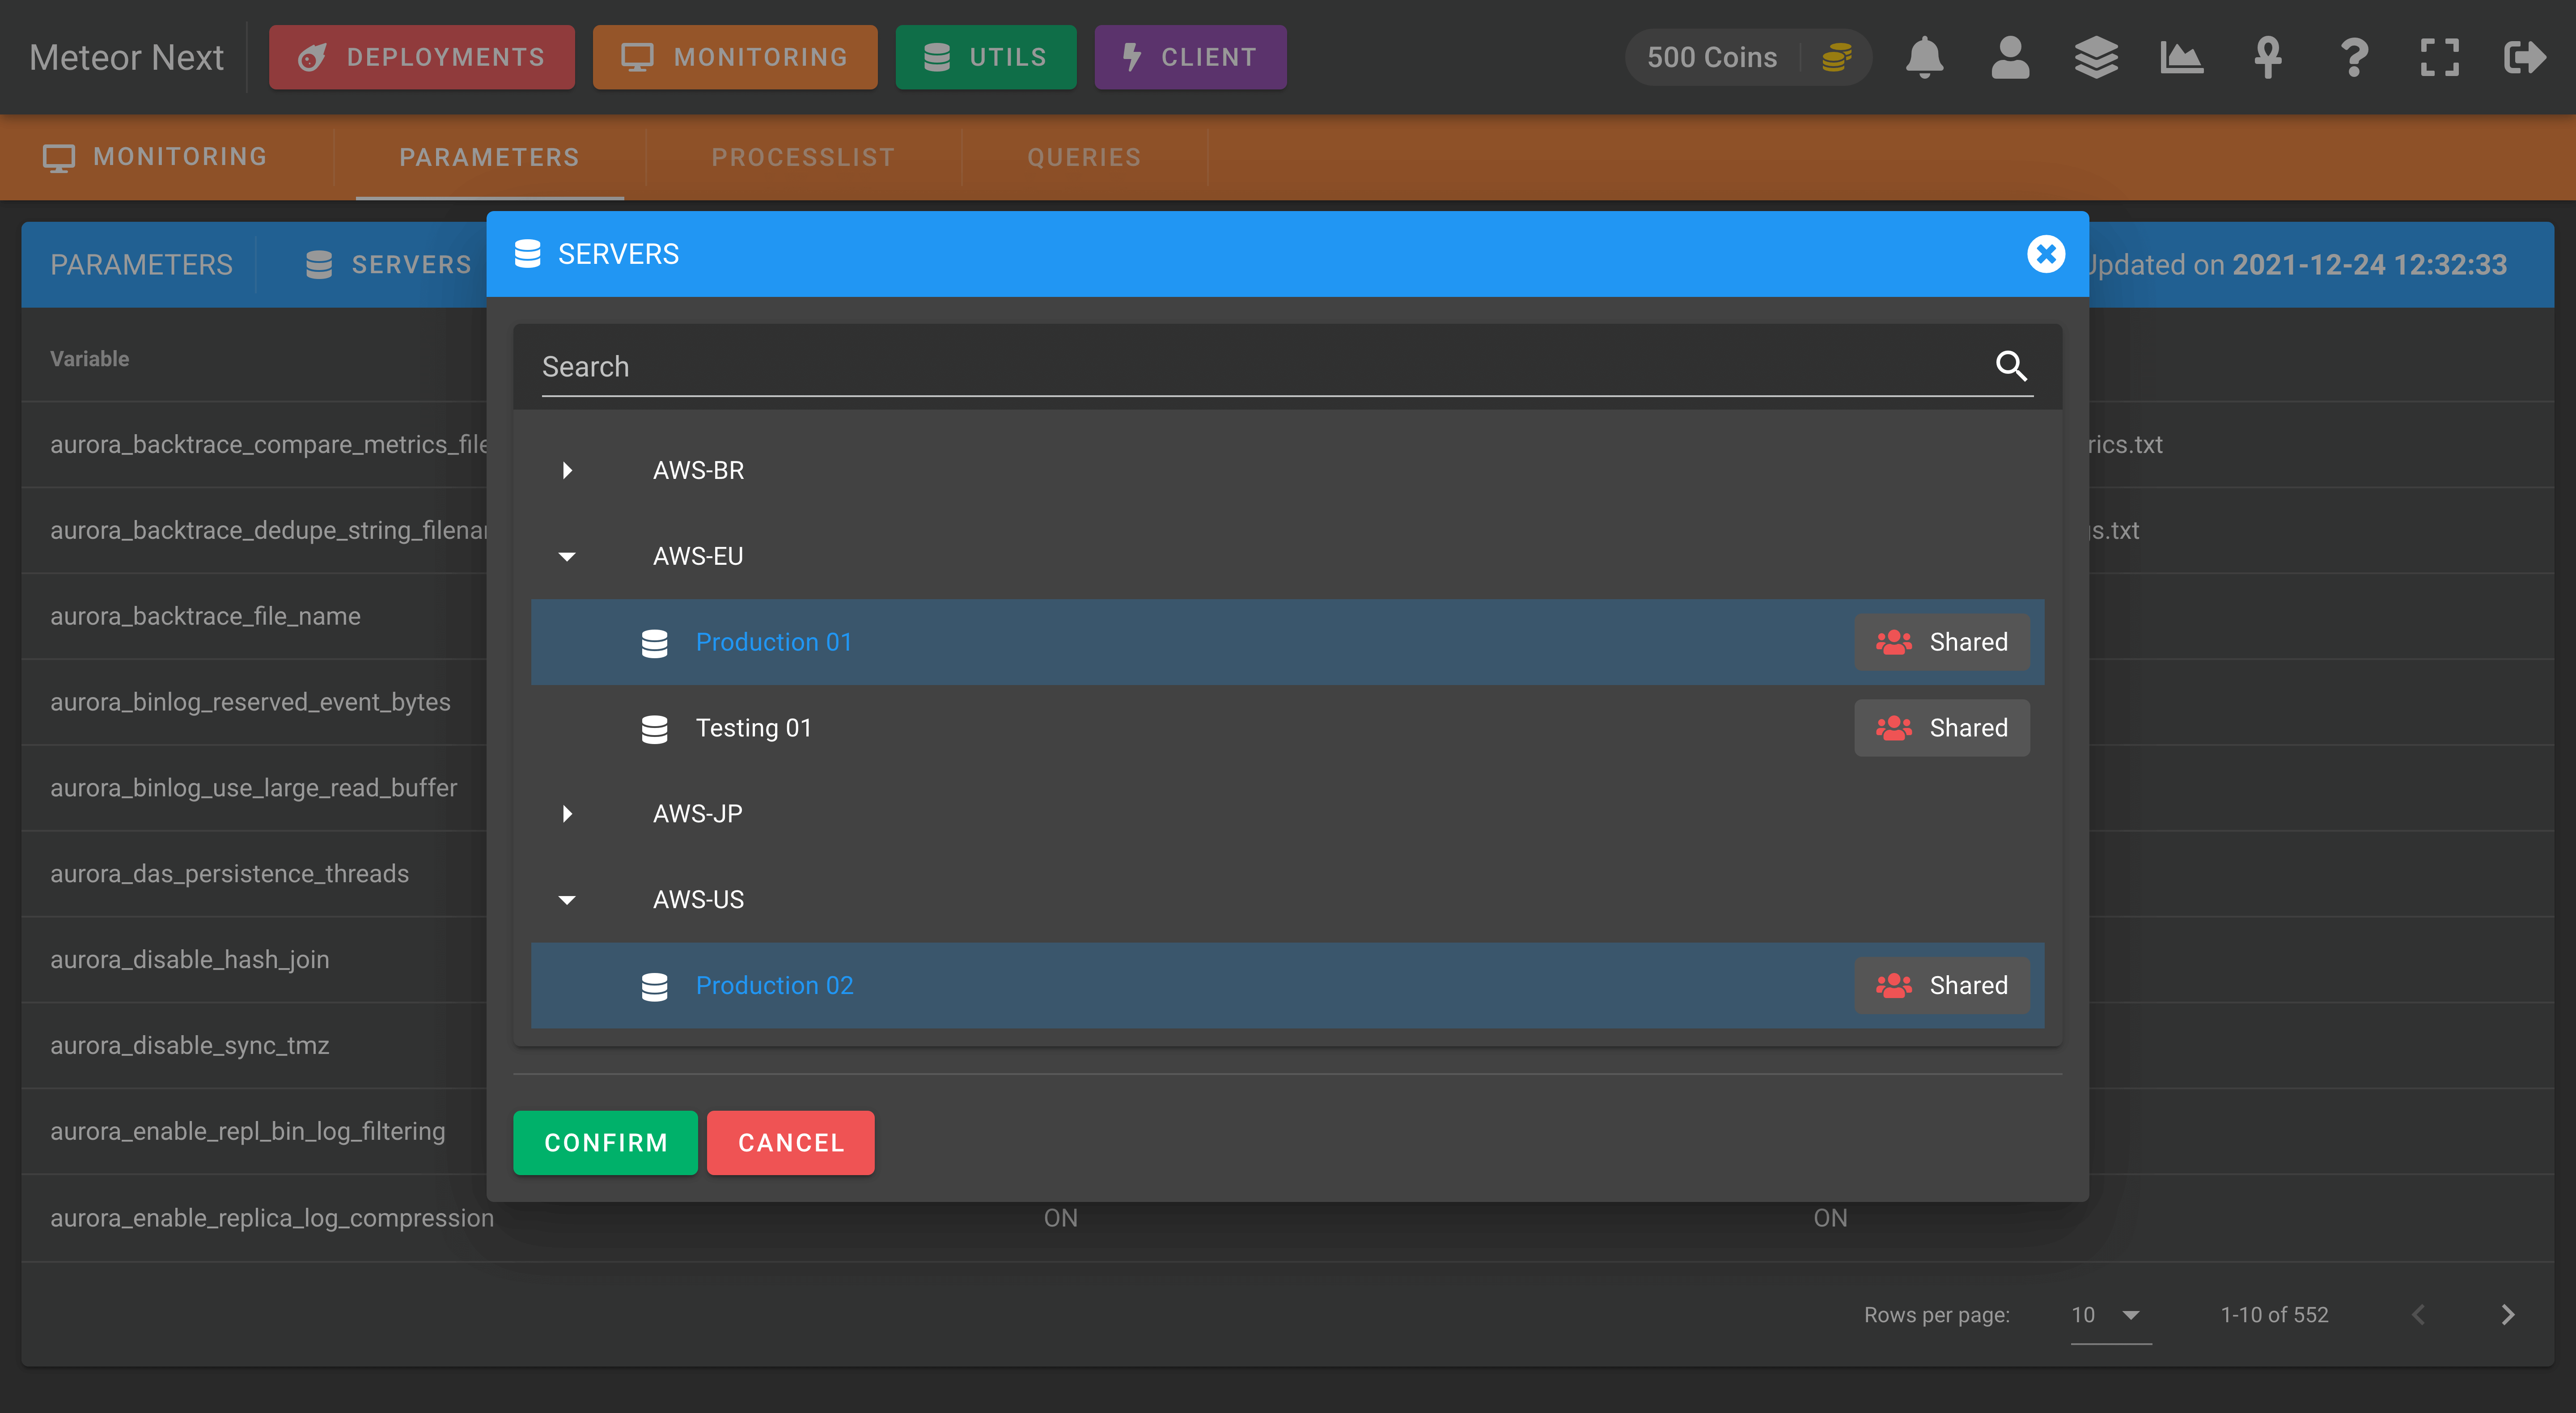Select the Production 01 server
Screen dimensions: 2576x1413
(x=1287, y=642)
